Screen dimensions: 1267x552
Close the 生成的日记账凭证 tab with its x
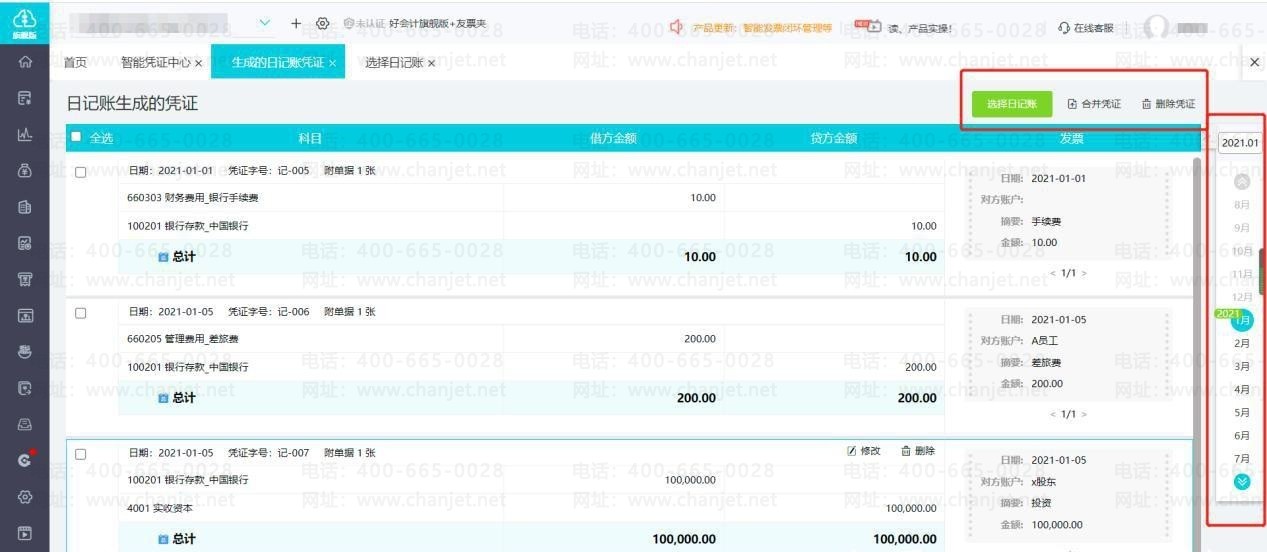pyautogui.click(x=332, y=63)
